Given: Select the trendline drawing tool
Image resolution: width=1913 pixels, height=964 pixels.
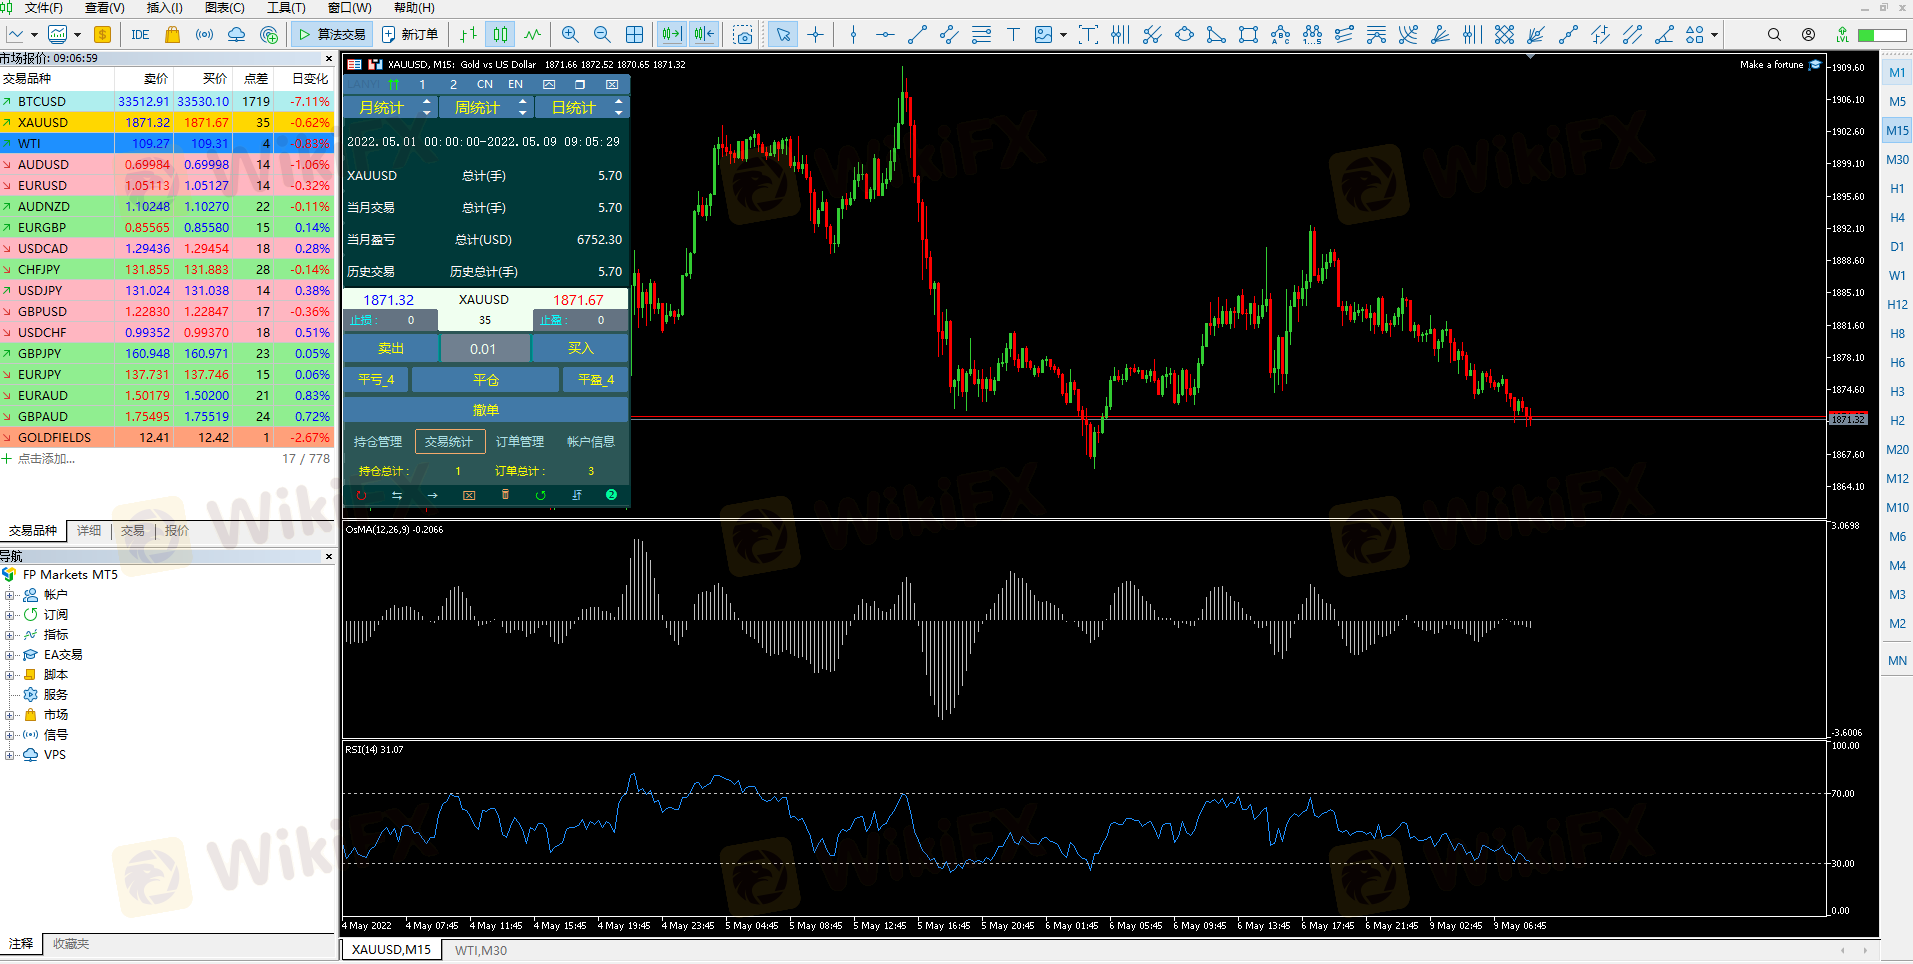Looking at the screenshot, I should click(917, 35).
